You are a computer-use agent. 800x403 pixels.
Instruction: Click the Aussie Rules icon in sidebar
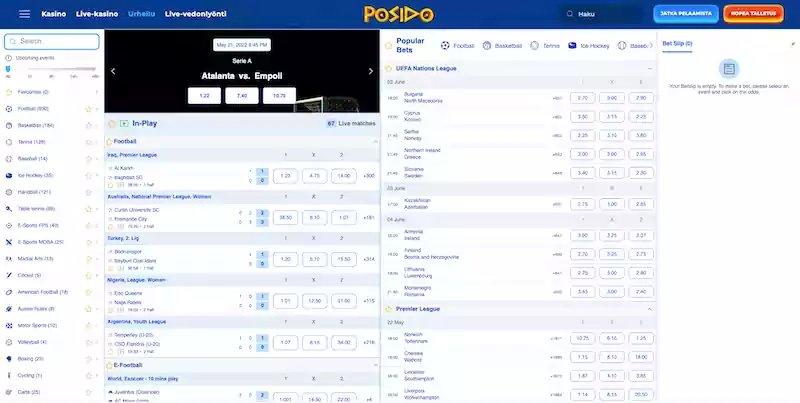pyautogui.click(x=9, y=309)
